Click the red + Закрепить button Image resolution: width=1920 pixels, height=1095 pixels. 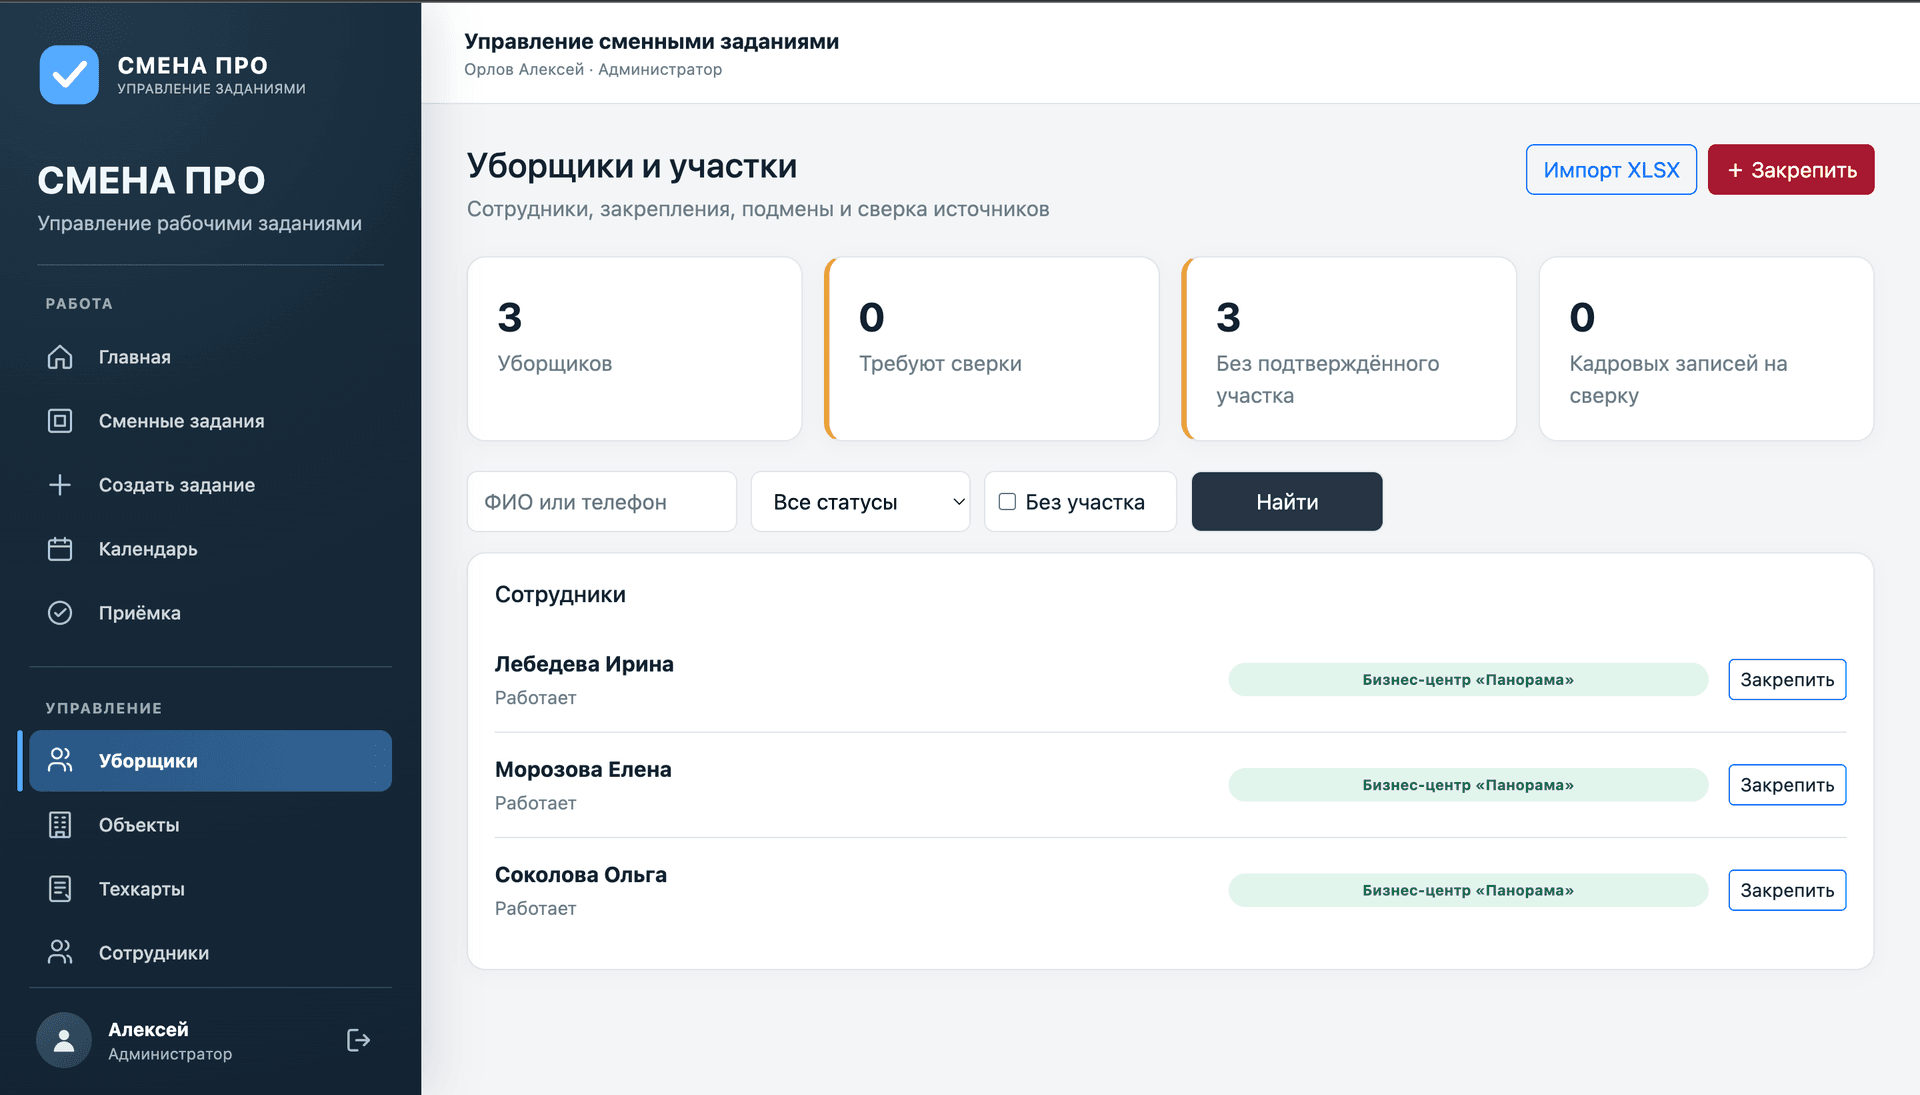click(1791, 170)
